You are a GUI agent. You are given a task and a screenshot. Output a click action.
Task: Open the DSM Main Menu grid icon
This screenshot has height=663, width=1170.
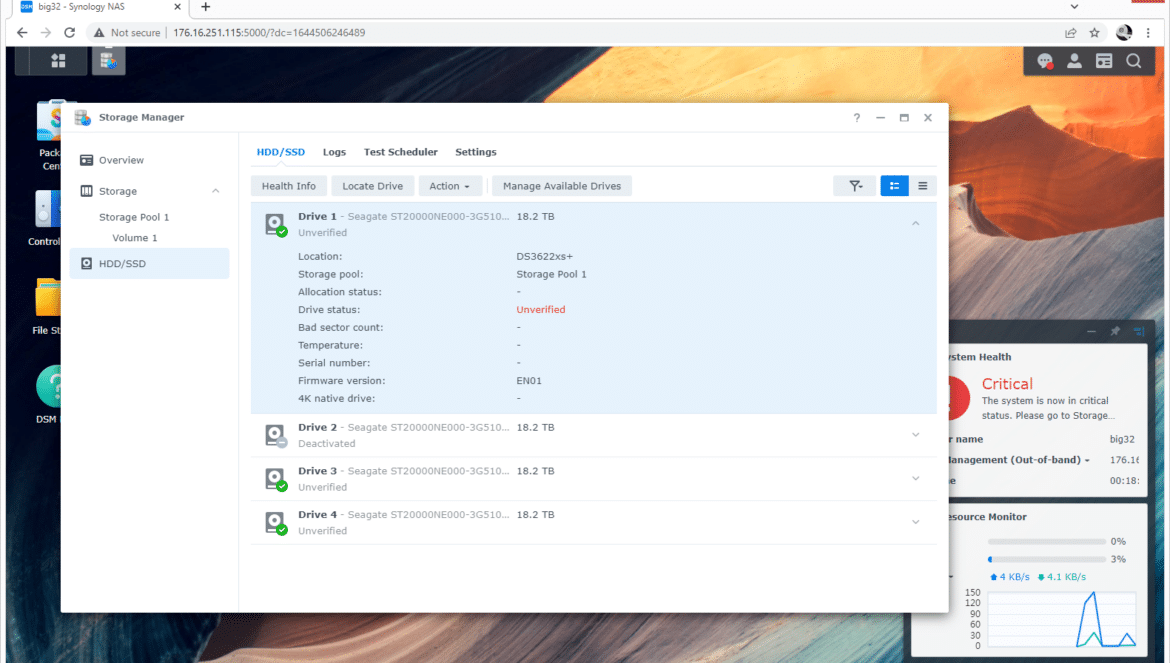point(58,61)
